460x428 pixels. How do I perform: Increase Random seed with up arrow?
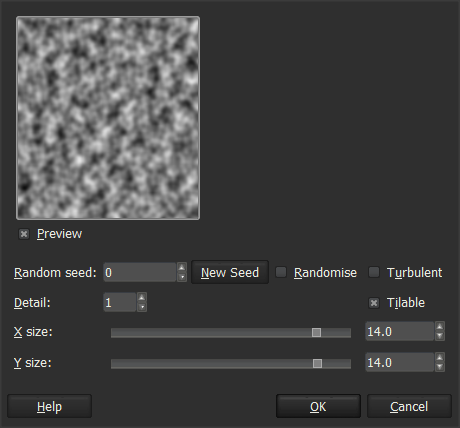[x=182, y=267]
